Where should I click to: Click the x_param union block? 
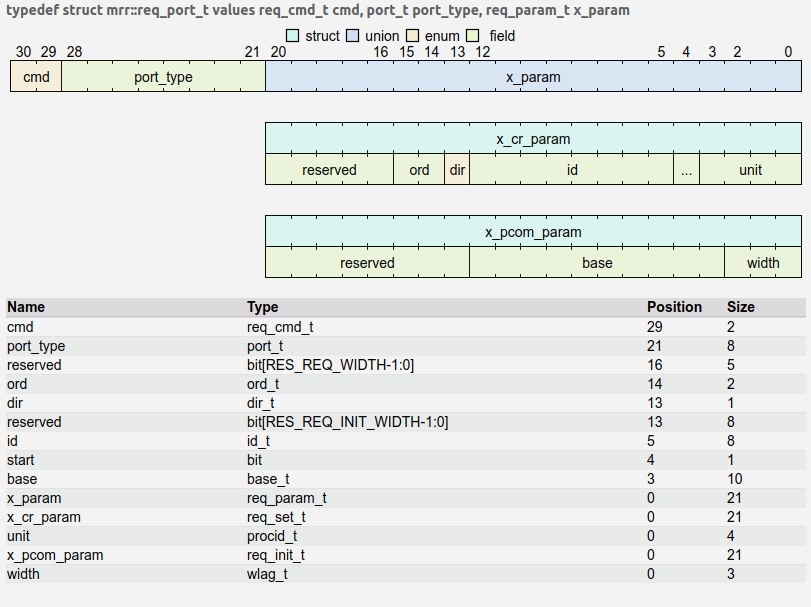(537, 76)
